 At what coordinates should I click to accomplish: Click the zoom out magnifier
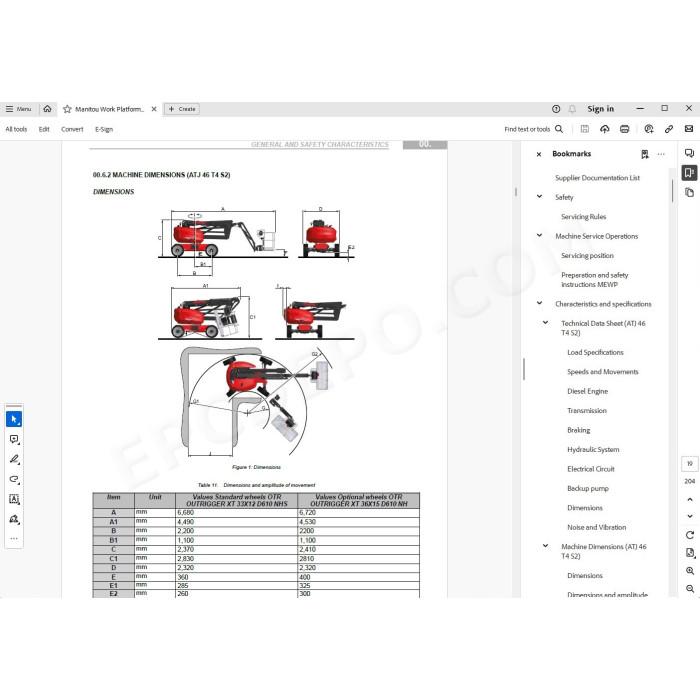[x=690, y=589]
